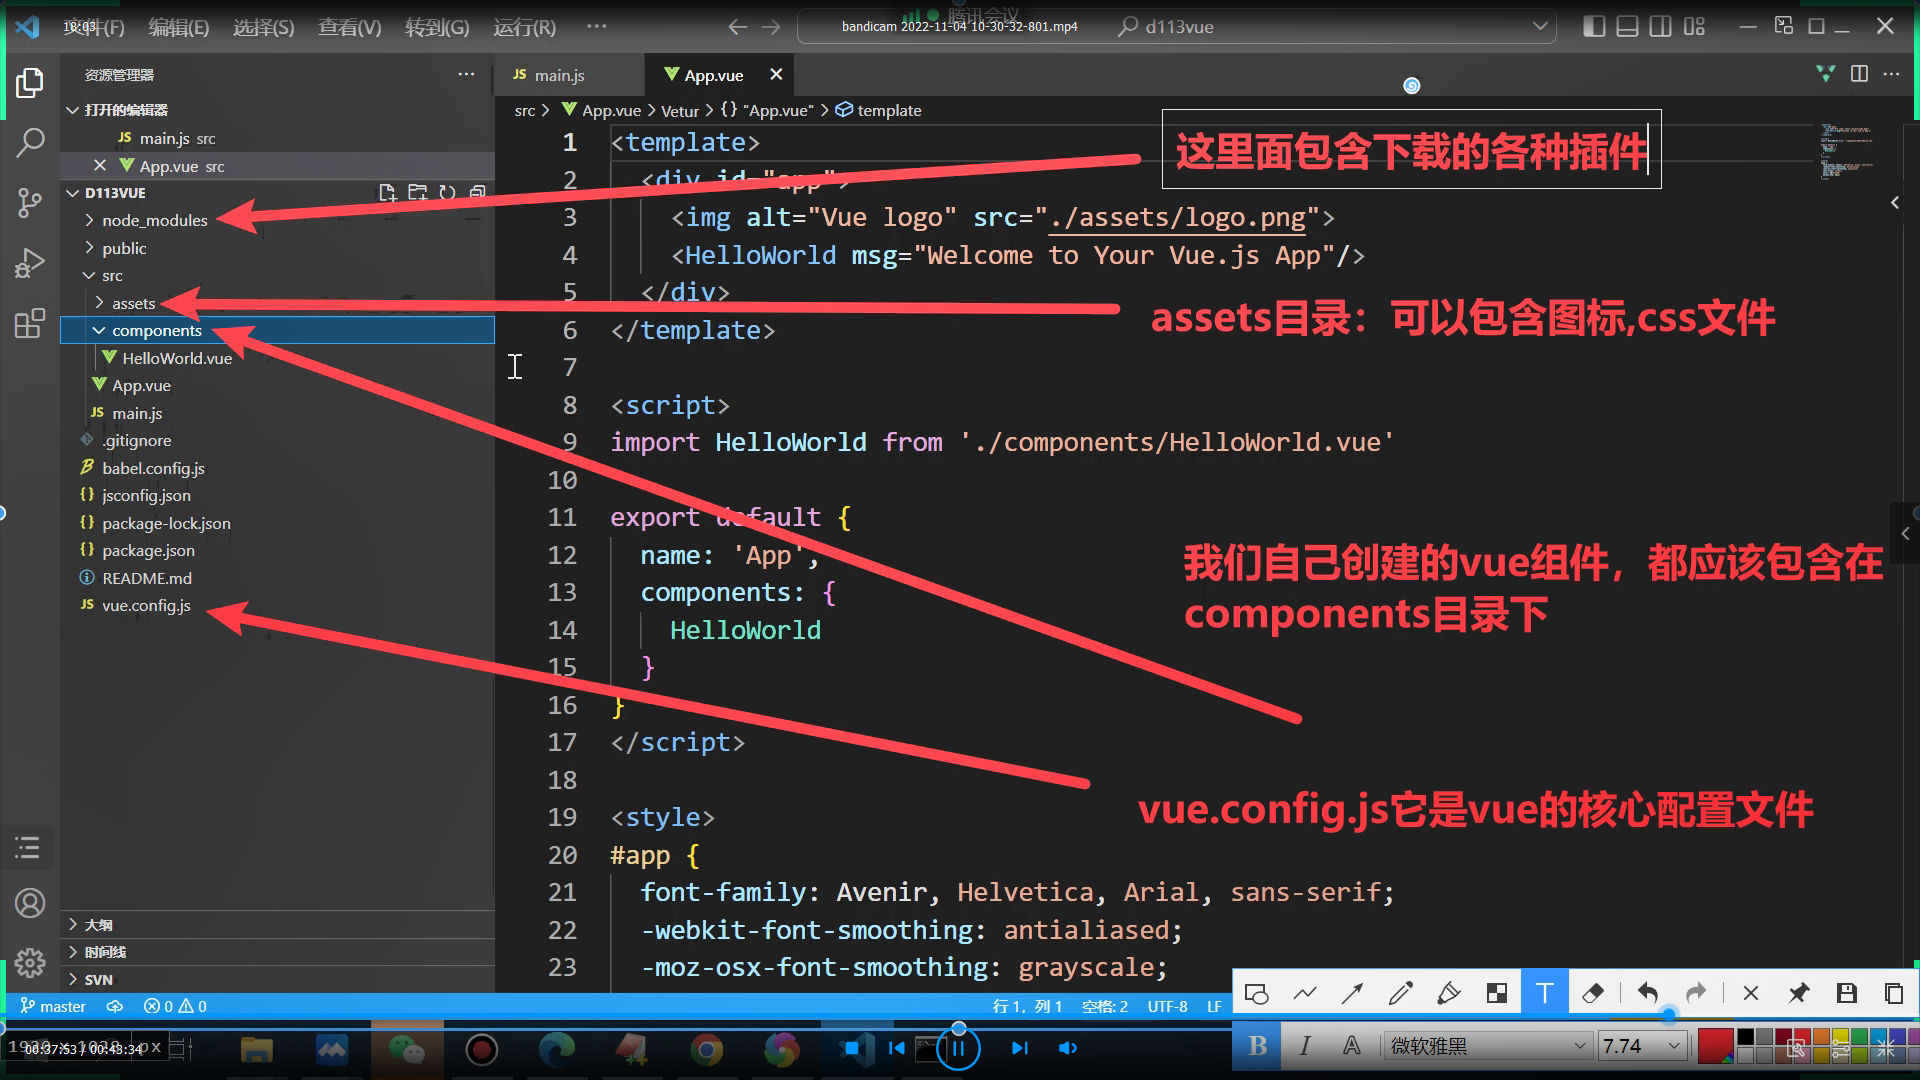
Task: Click the undo annotation arrow
Action: pyautogui.click(x=1647, y=993)
